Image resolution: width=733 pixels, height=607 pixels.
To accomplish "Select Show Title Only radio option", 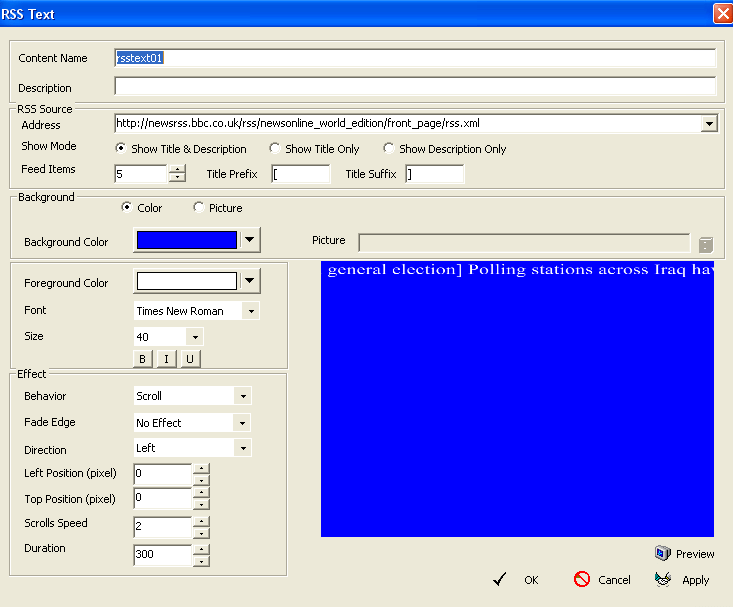I will (275, 149).
